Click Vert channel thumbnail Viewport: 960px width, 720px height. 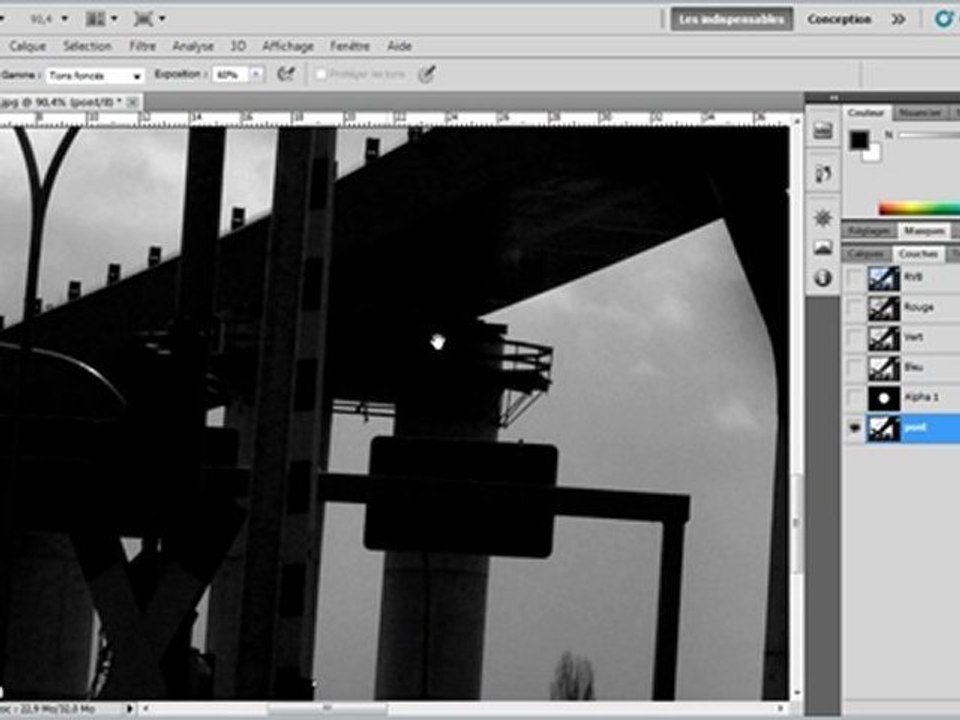pos(883,338)
